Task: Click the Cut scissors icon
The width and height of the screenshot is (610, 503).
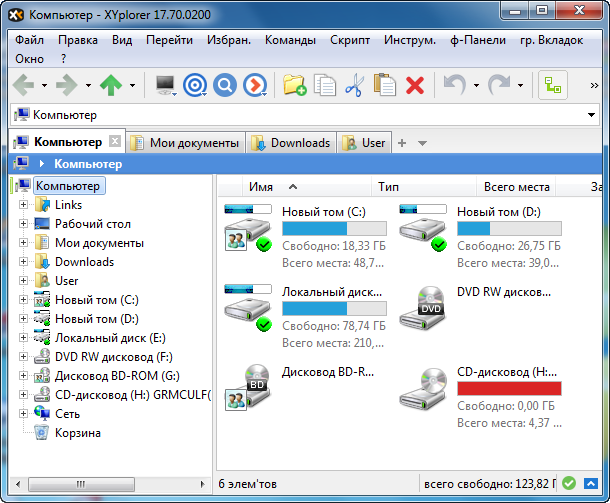Action: (x=354, y=85)
